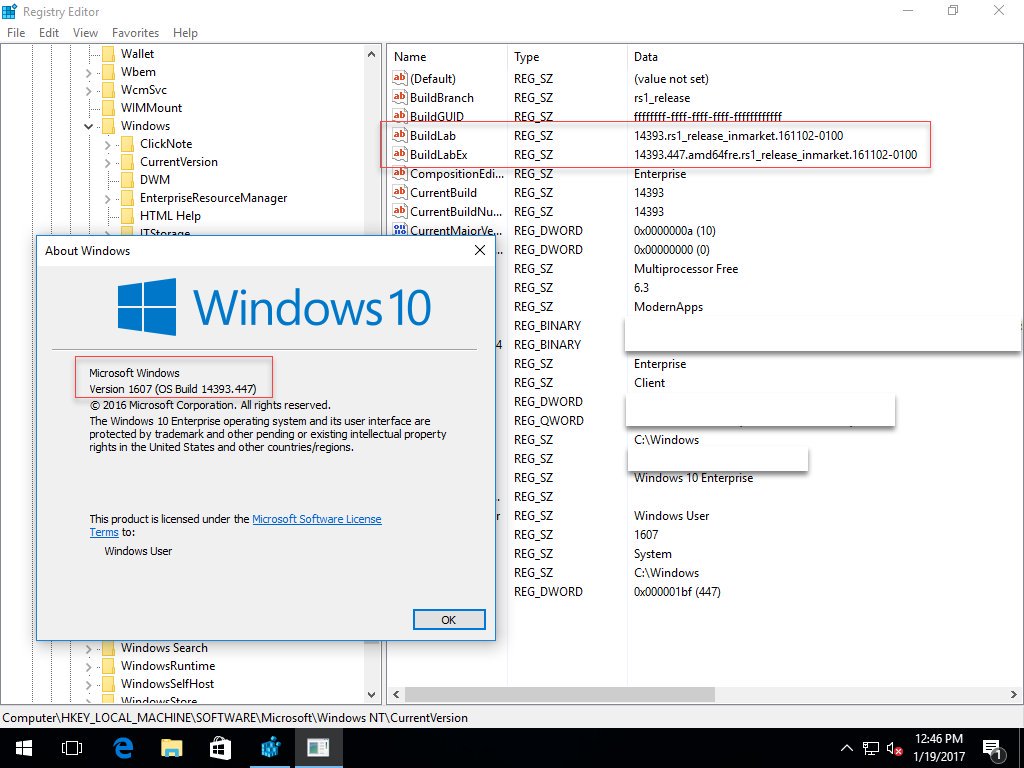Open Task View from taskbar

tap(72, 748)
